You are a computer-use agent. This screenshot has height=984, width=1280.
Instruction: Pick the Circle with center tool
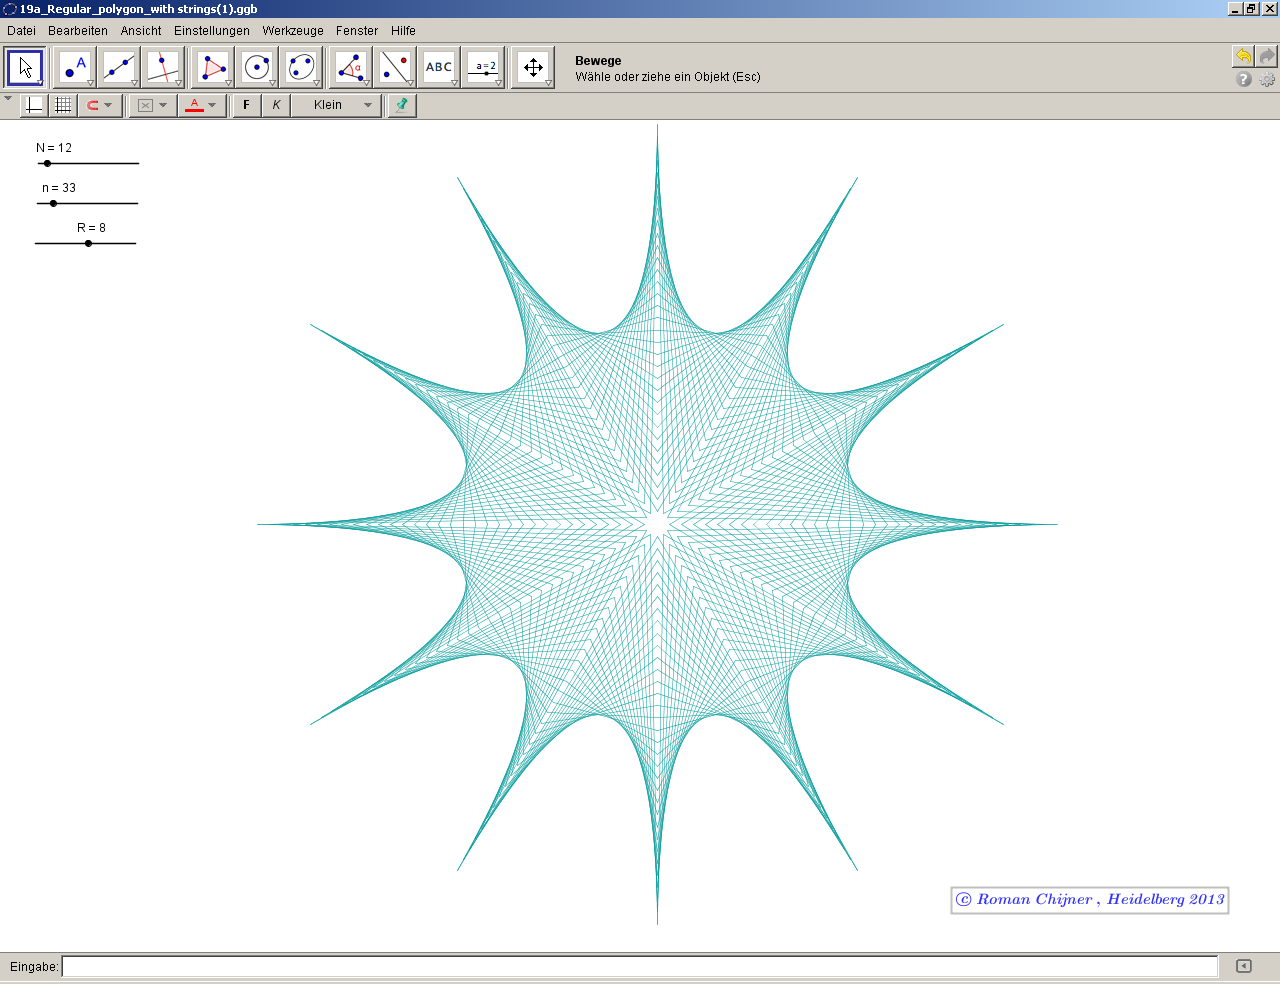(257, 68)
